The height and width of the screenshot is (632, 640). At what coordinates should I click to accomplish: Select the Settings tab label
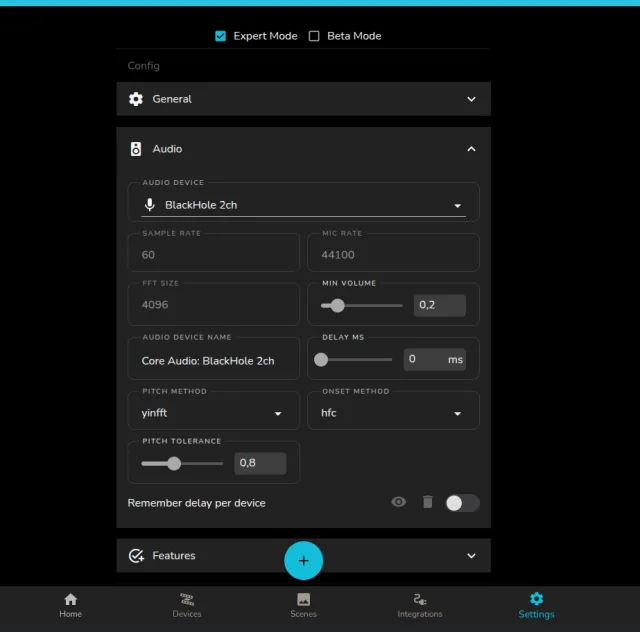pyautogui.click(x=536, y=614)
